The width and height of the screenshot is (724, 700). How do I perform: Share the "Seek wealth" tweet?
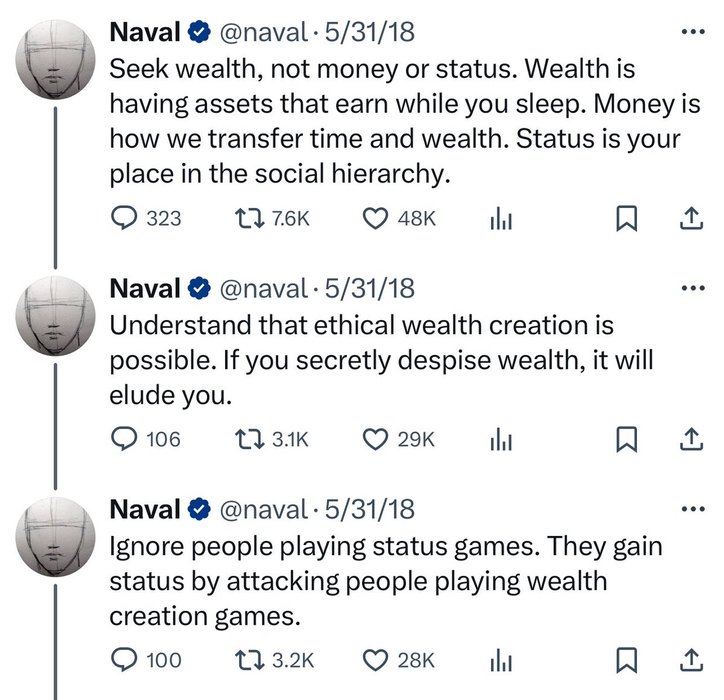coord(691,218)
